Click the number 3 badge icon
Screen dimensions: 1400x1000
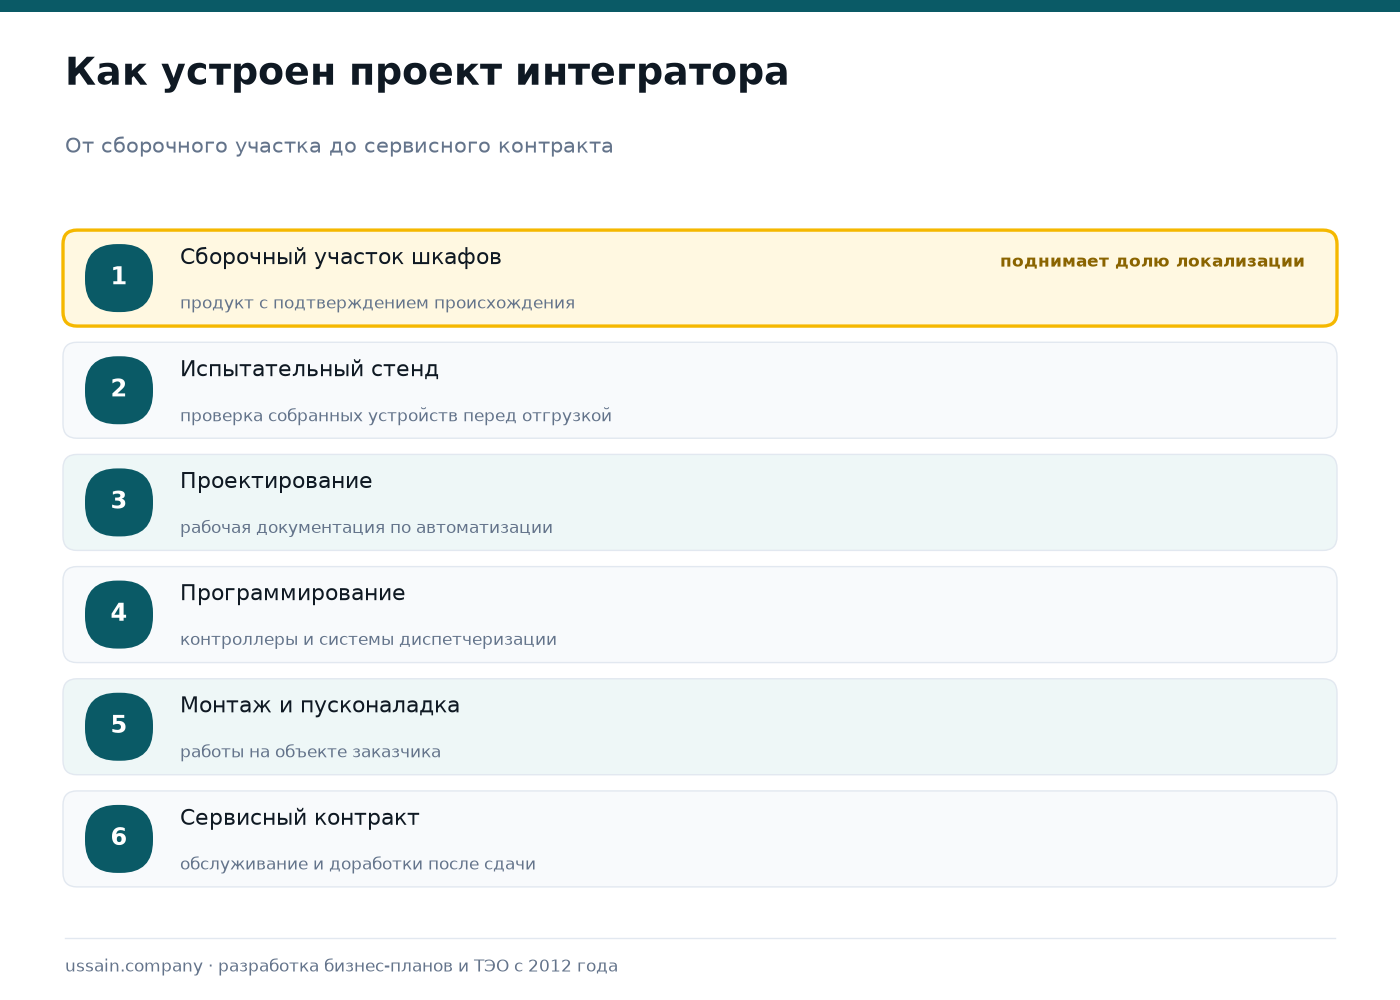point(119,502)
